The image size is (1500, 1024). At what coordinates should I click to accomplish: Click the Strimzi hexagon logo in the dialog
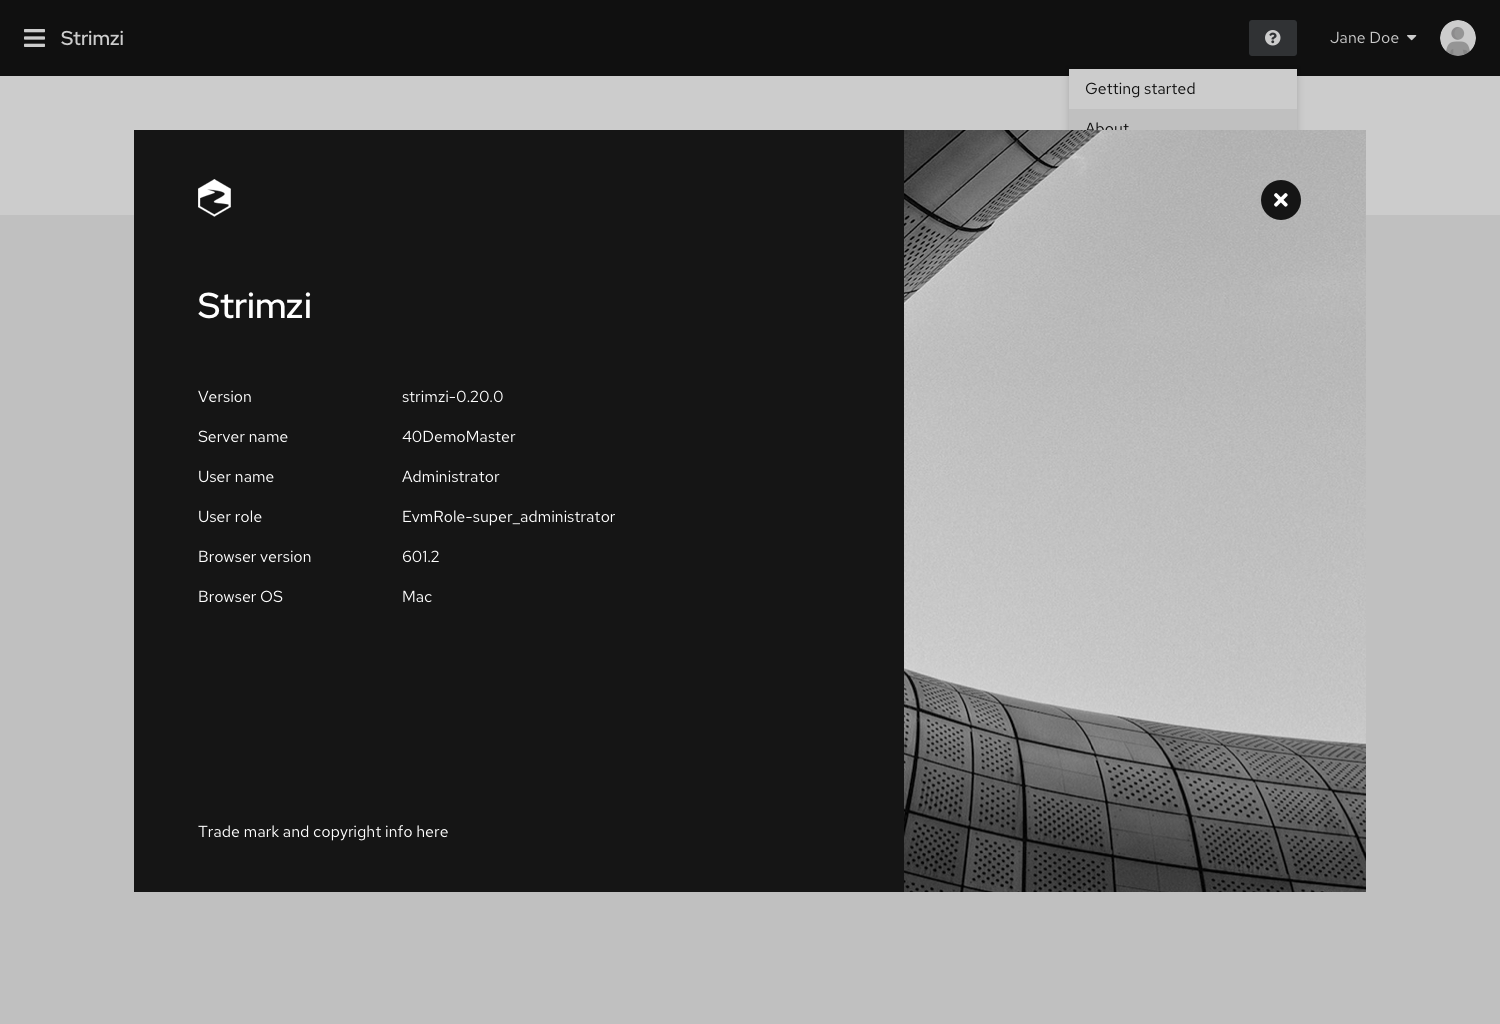(x=214, y=198)
